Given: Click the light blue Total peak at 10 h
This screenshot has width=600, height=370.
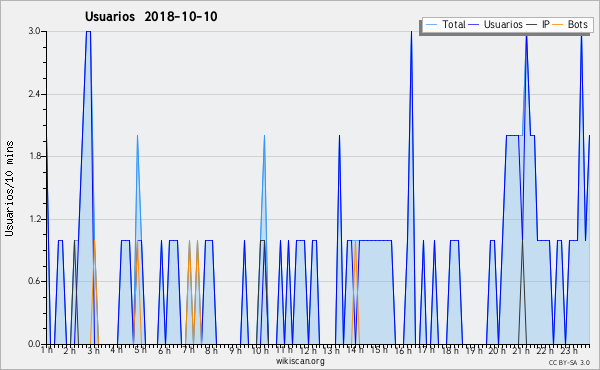Looking at the screenshot, I should click(264, 137).
